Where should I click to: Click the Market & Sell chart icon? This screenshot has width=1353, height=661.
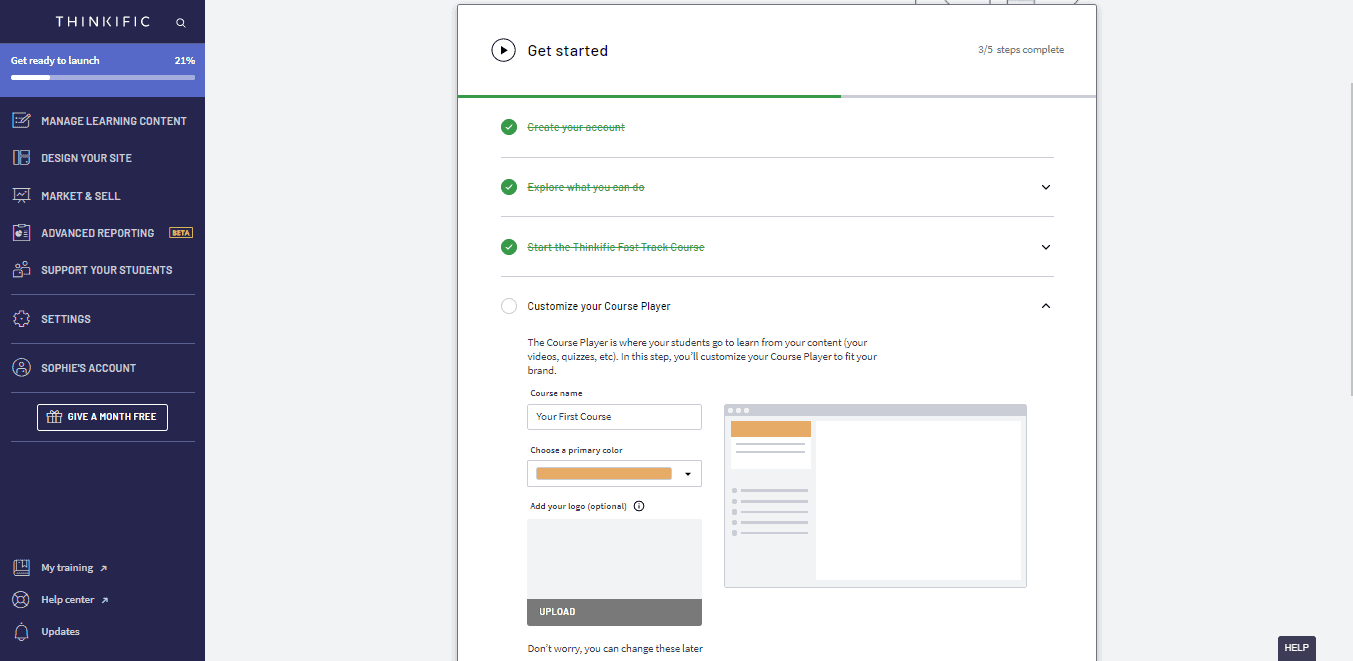tap(21, 196)
